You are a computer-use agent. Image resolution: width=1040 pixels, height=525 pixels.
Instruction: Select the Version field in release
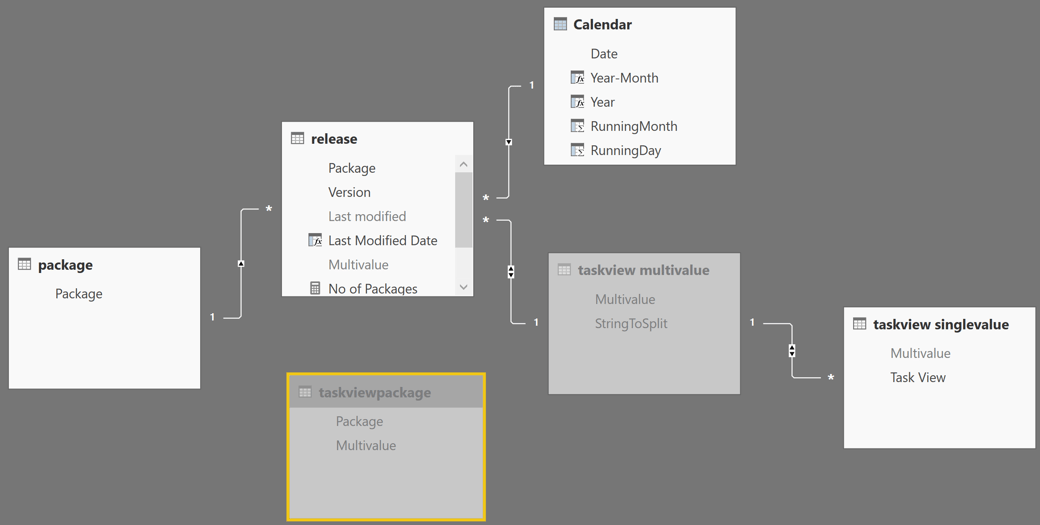click(x=349, y=192)
